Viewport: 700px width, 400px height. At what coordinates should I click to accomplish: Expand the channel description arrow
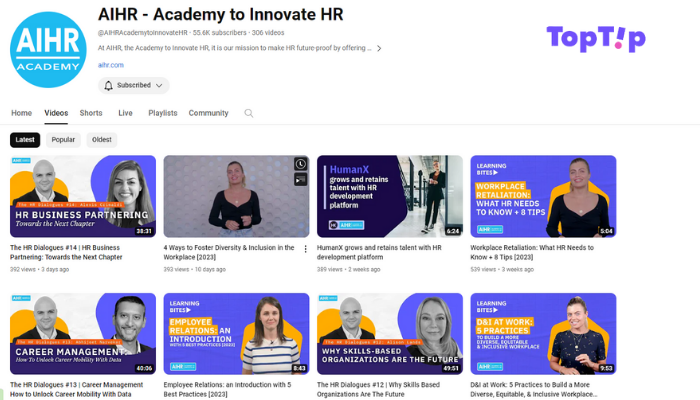tap(379, 48)
